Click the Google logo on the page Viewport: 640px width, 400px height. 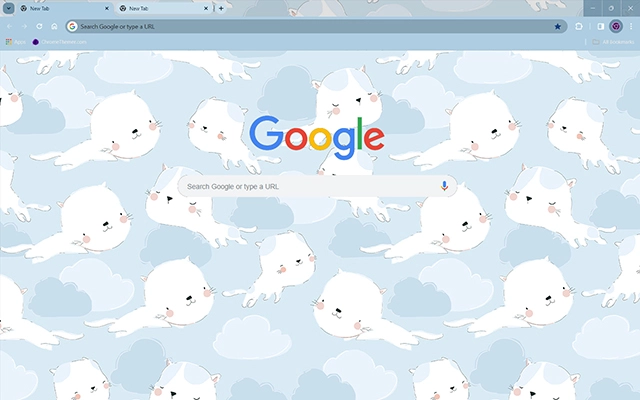(317, 138)
